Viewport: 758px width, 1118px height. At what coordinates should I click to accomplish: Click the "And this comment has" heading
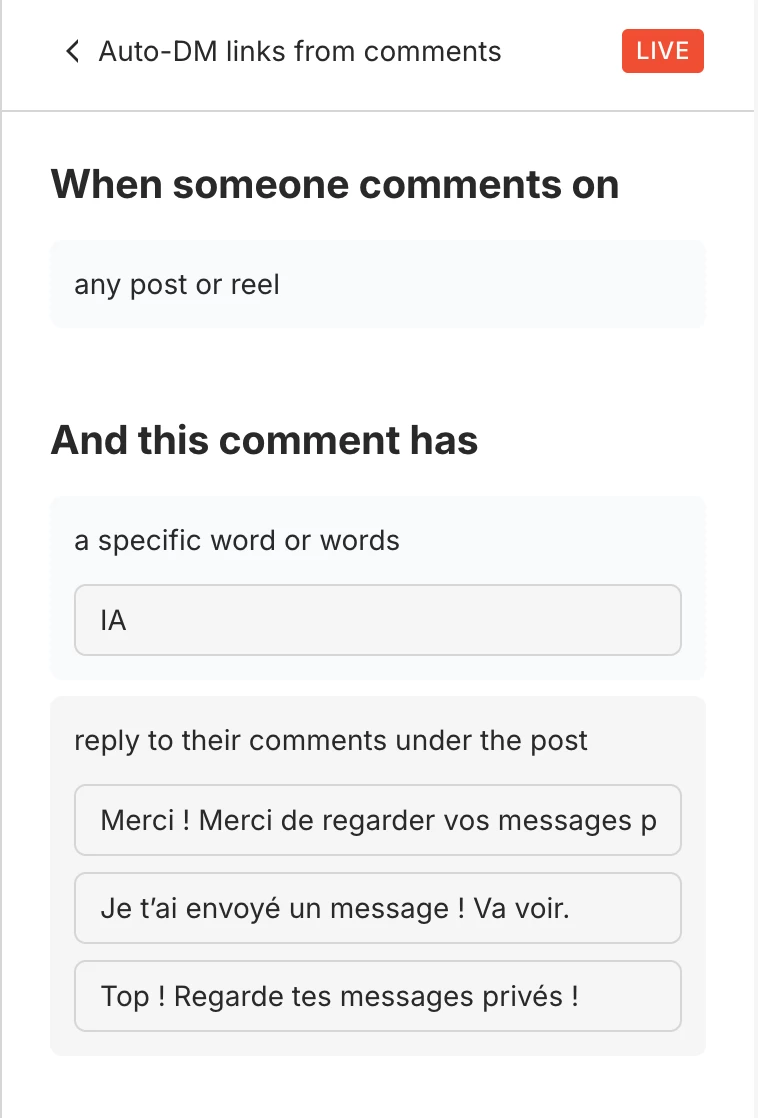pyautogui.click(x=265, y=440)
